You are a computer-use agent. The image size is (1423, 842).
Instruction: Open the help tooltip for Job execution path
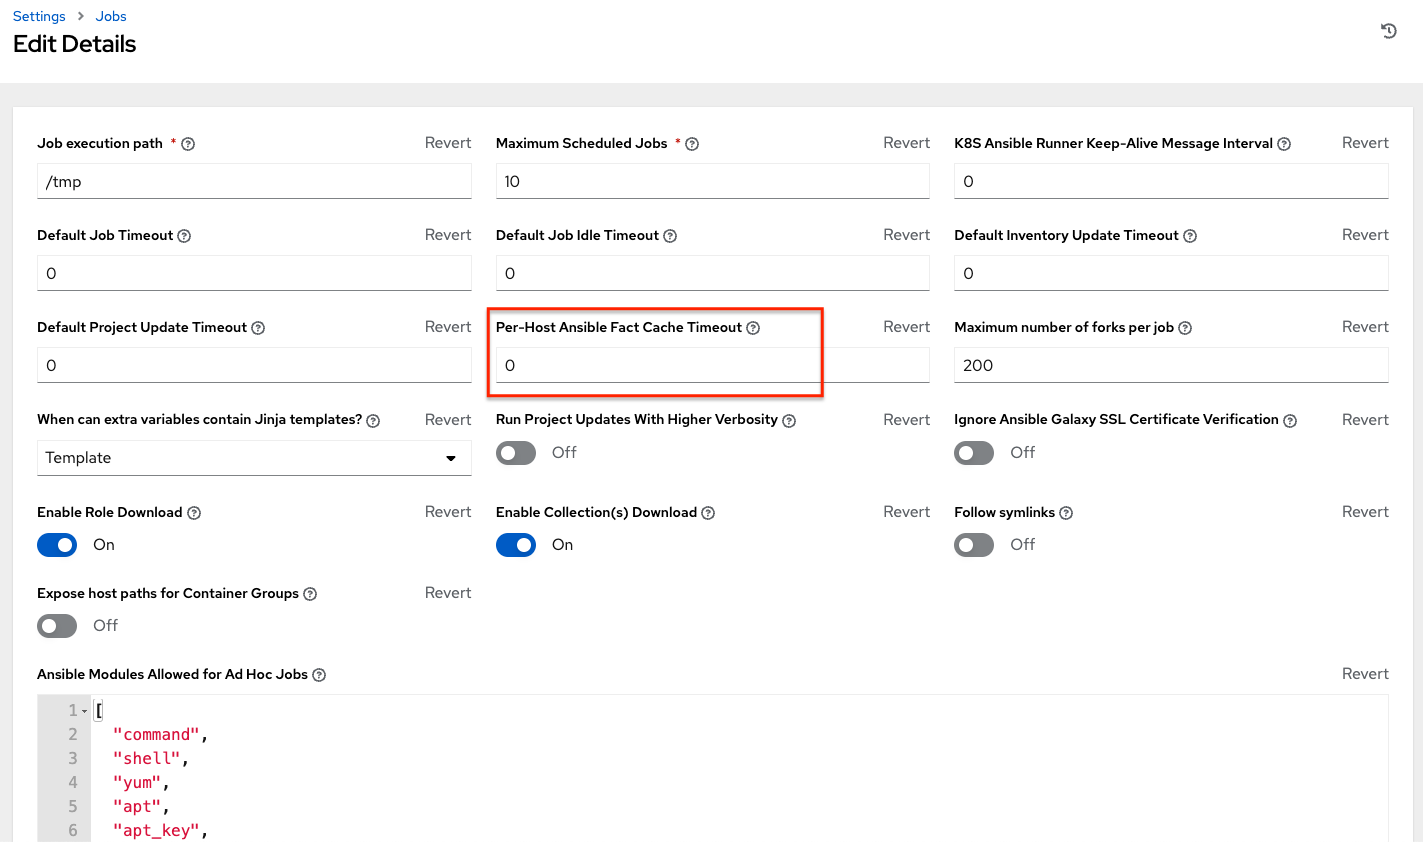click(x=188, y=143)
